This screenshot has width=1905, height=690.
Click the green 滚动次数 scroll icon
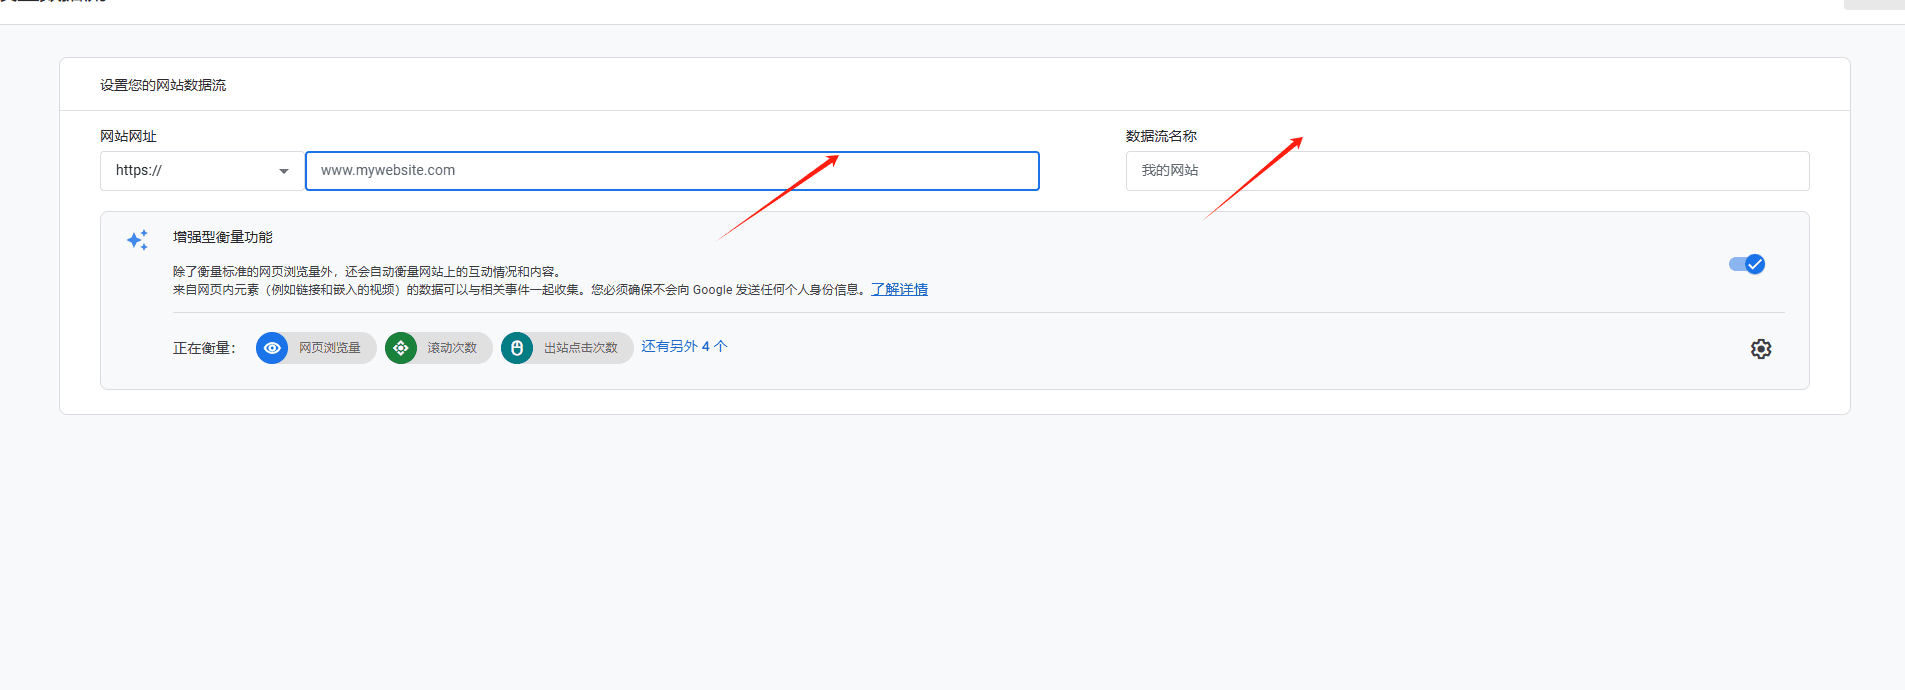(401, 348)
